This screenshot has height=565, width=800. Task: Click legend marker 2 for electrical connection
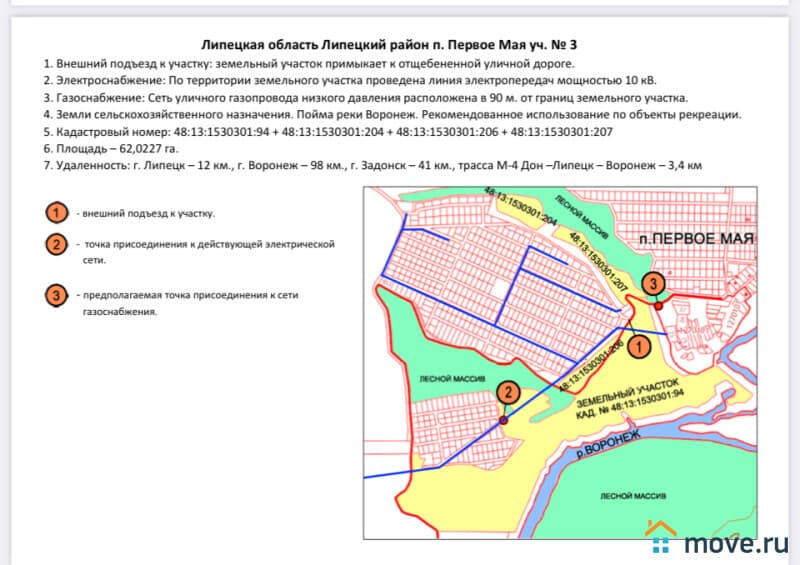tap(57, 244)
